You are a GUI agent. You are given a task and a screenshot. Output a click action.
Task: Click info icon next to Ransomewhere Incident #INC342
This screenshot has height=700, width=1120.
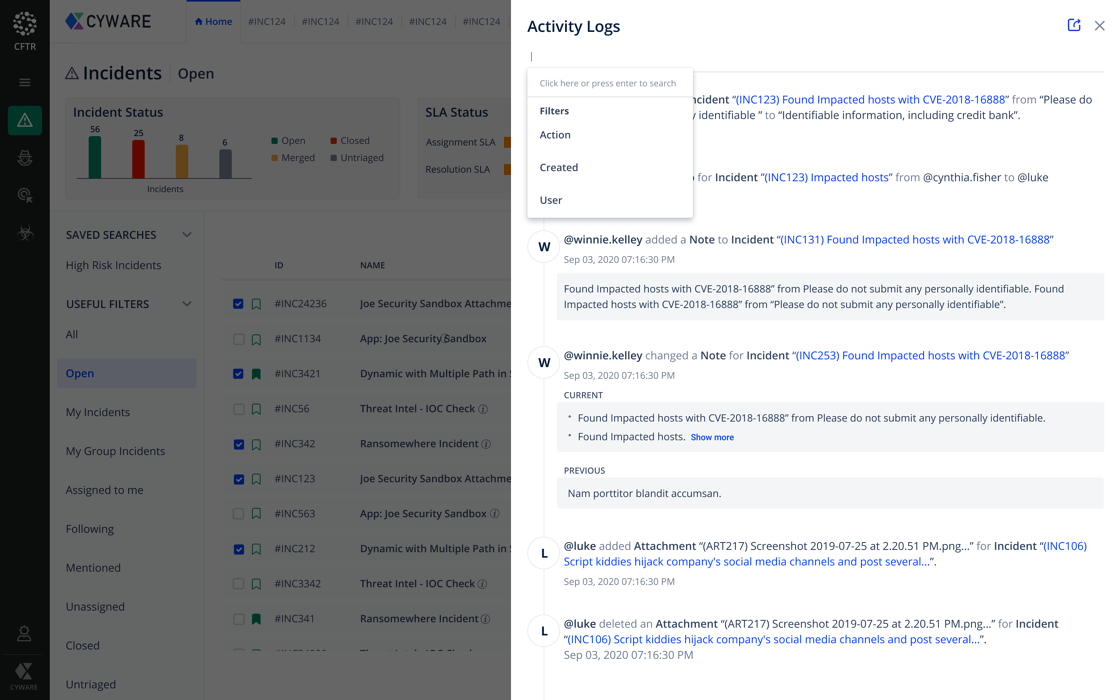coord(486,444)
